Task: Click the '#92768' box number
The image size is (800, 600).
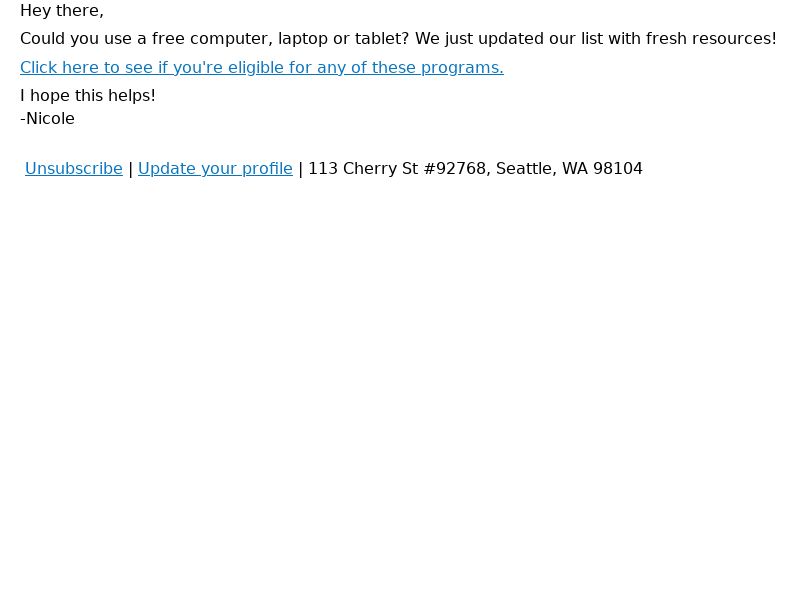Action: [x=455, y=168]
